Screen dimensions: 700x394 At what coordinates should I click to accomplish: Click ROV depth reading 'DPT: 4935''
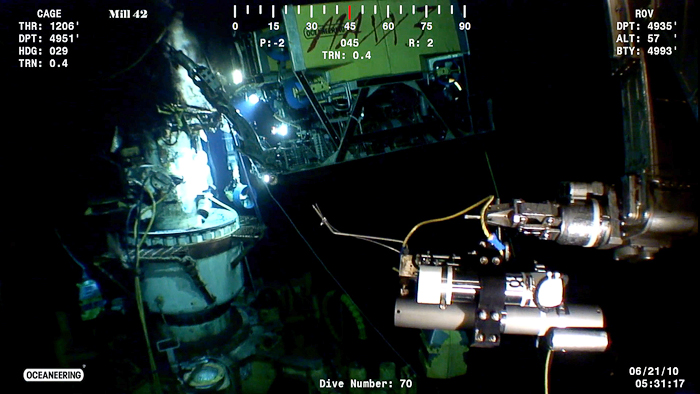point(647,26)
